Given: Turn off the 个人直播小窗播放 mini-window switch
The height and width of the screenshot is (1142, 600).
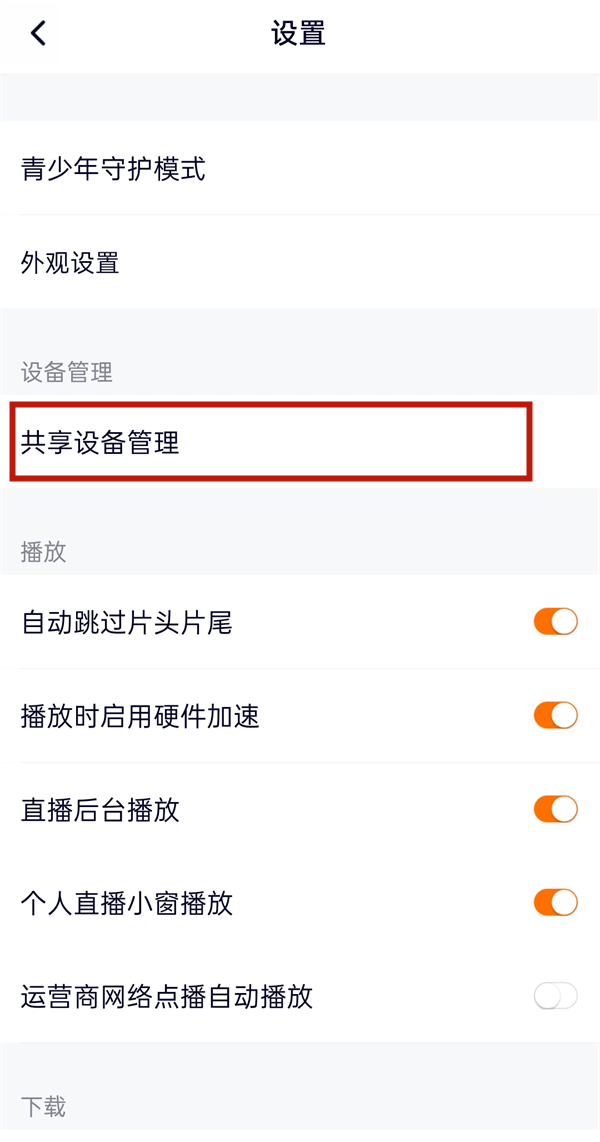Looking at the screenshot, I should click(556, 903).
